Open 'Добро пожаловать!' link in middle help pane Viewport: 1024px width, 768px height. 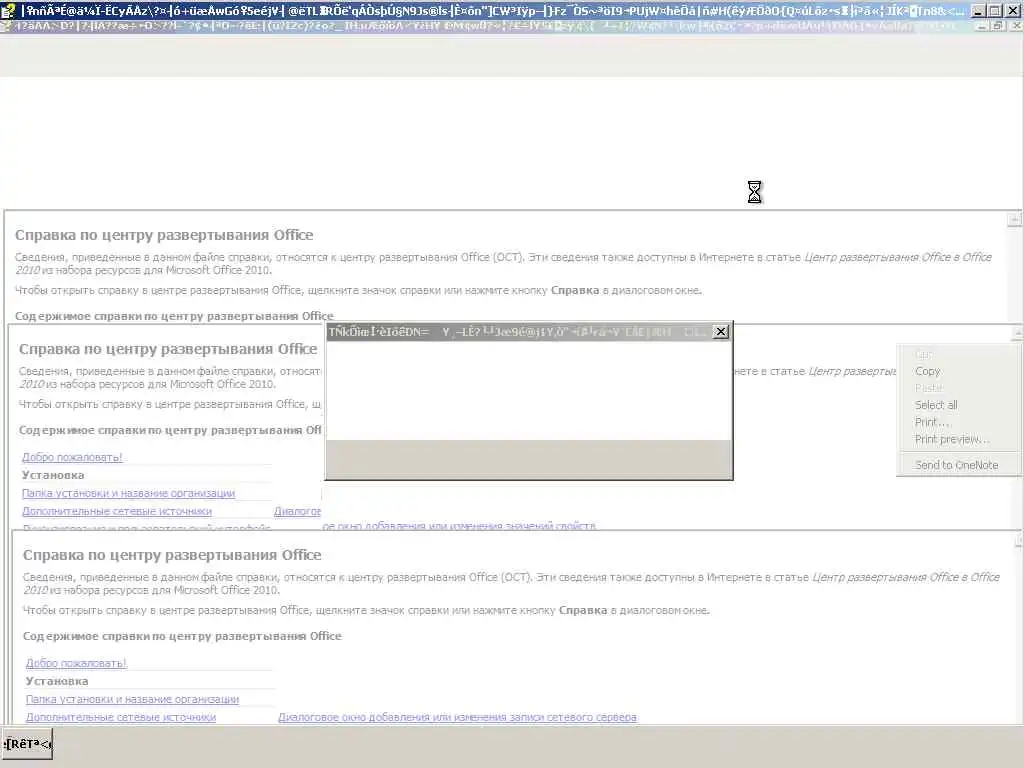pos(72,457)
